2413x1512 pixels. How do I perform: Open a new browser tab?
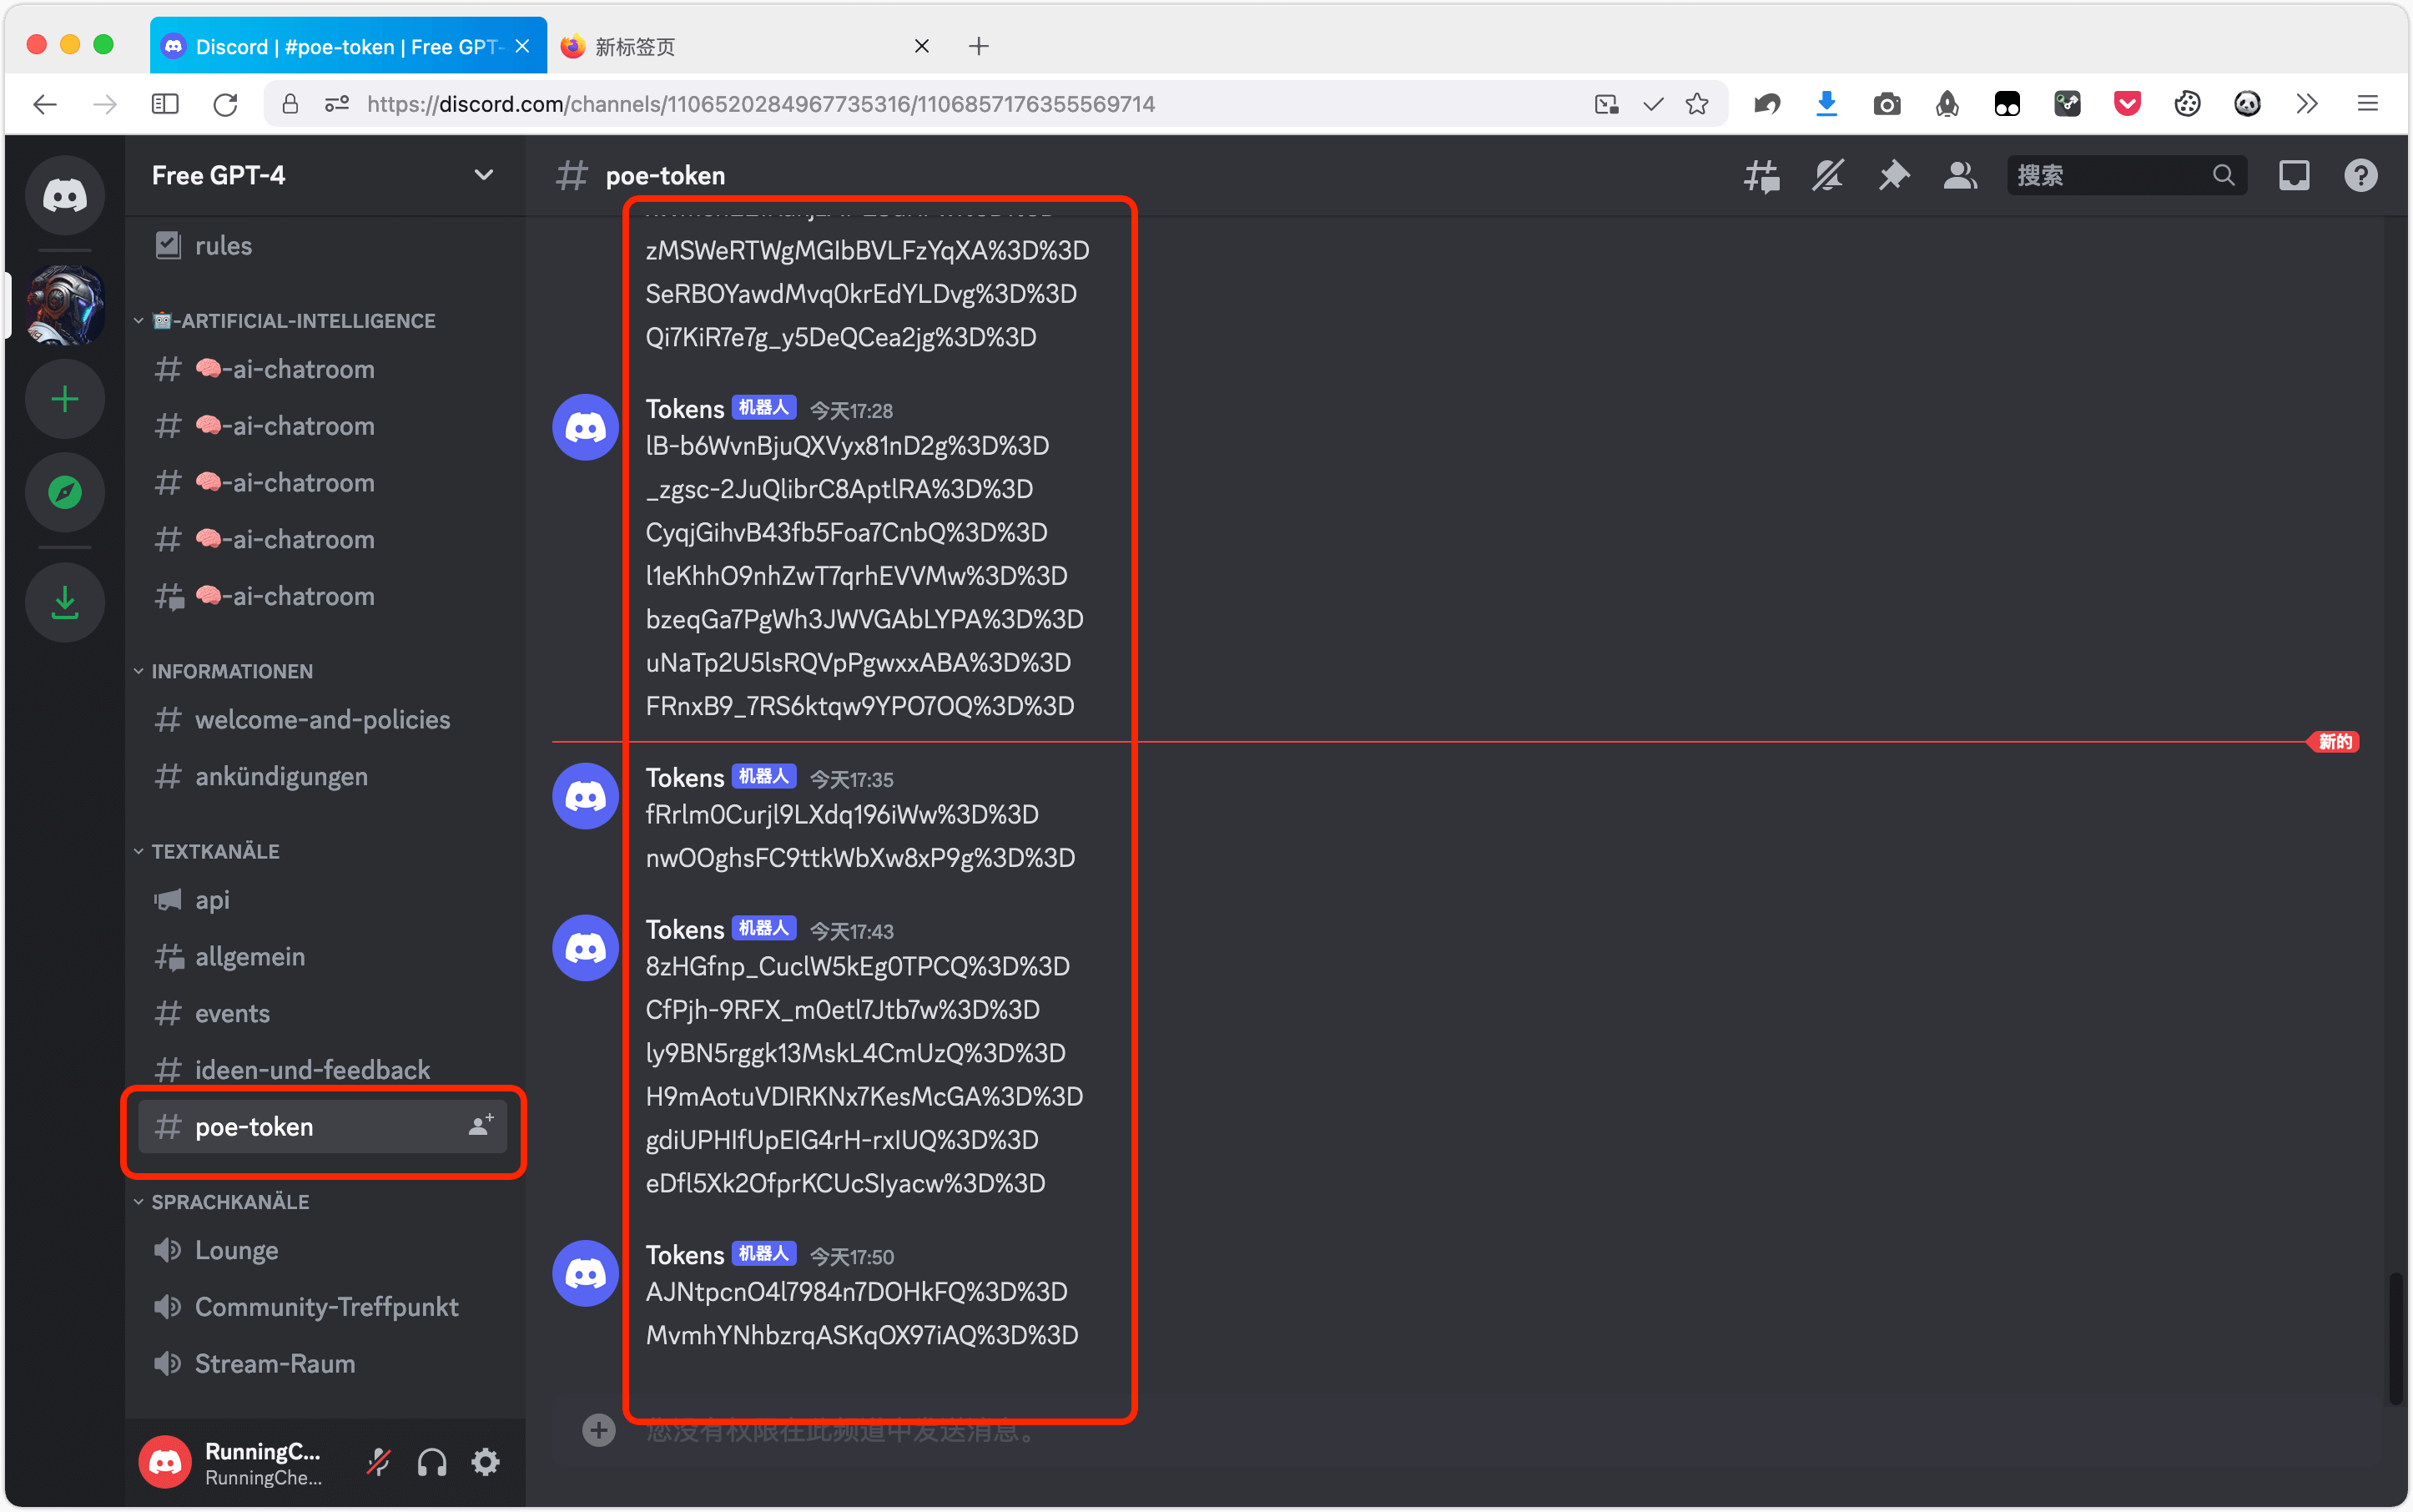979,46
